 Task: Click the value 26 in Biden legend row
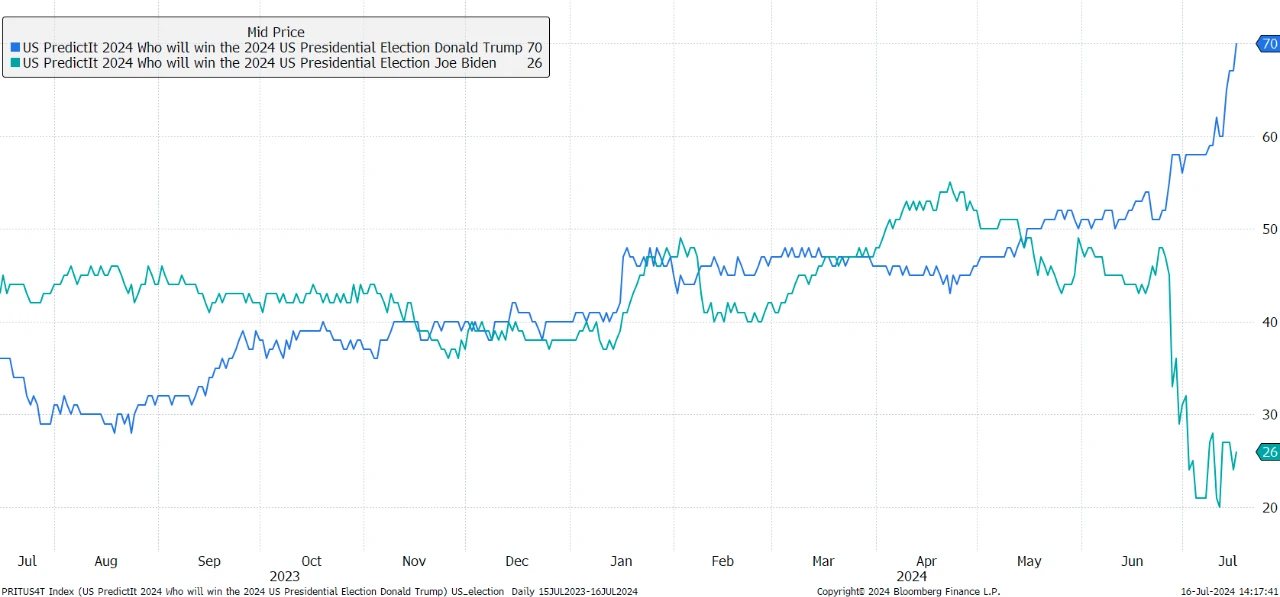click(534, 63)
